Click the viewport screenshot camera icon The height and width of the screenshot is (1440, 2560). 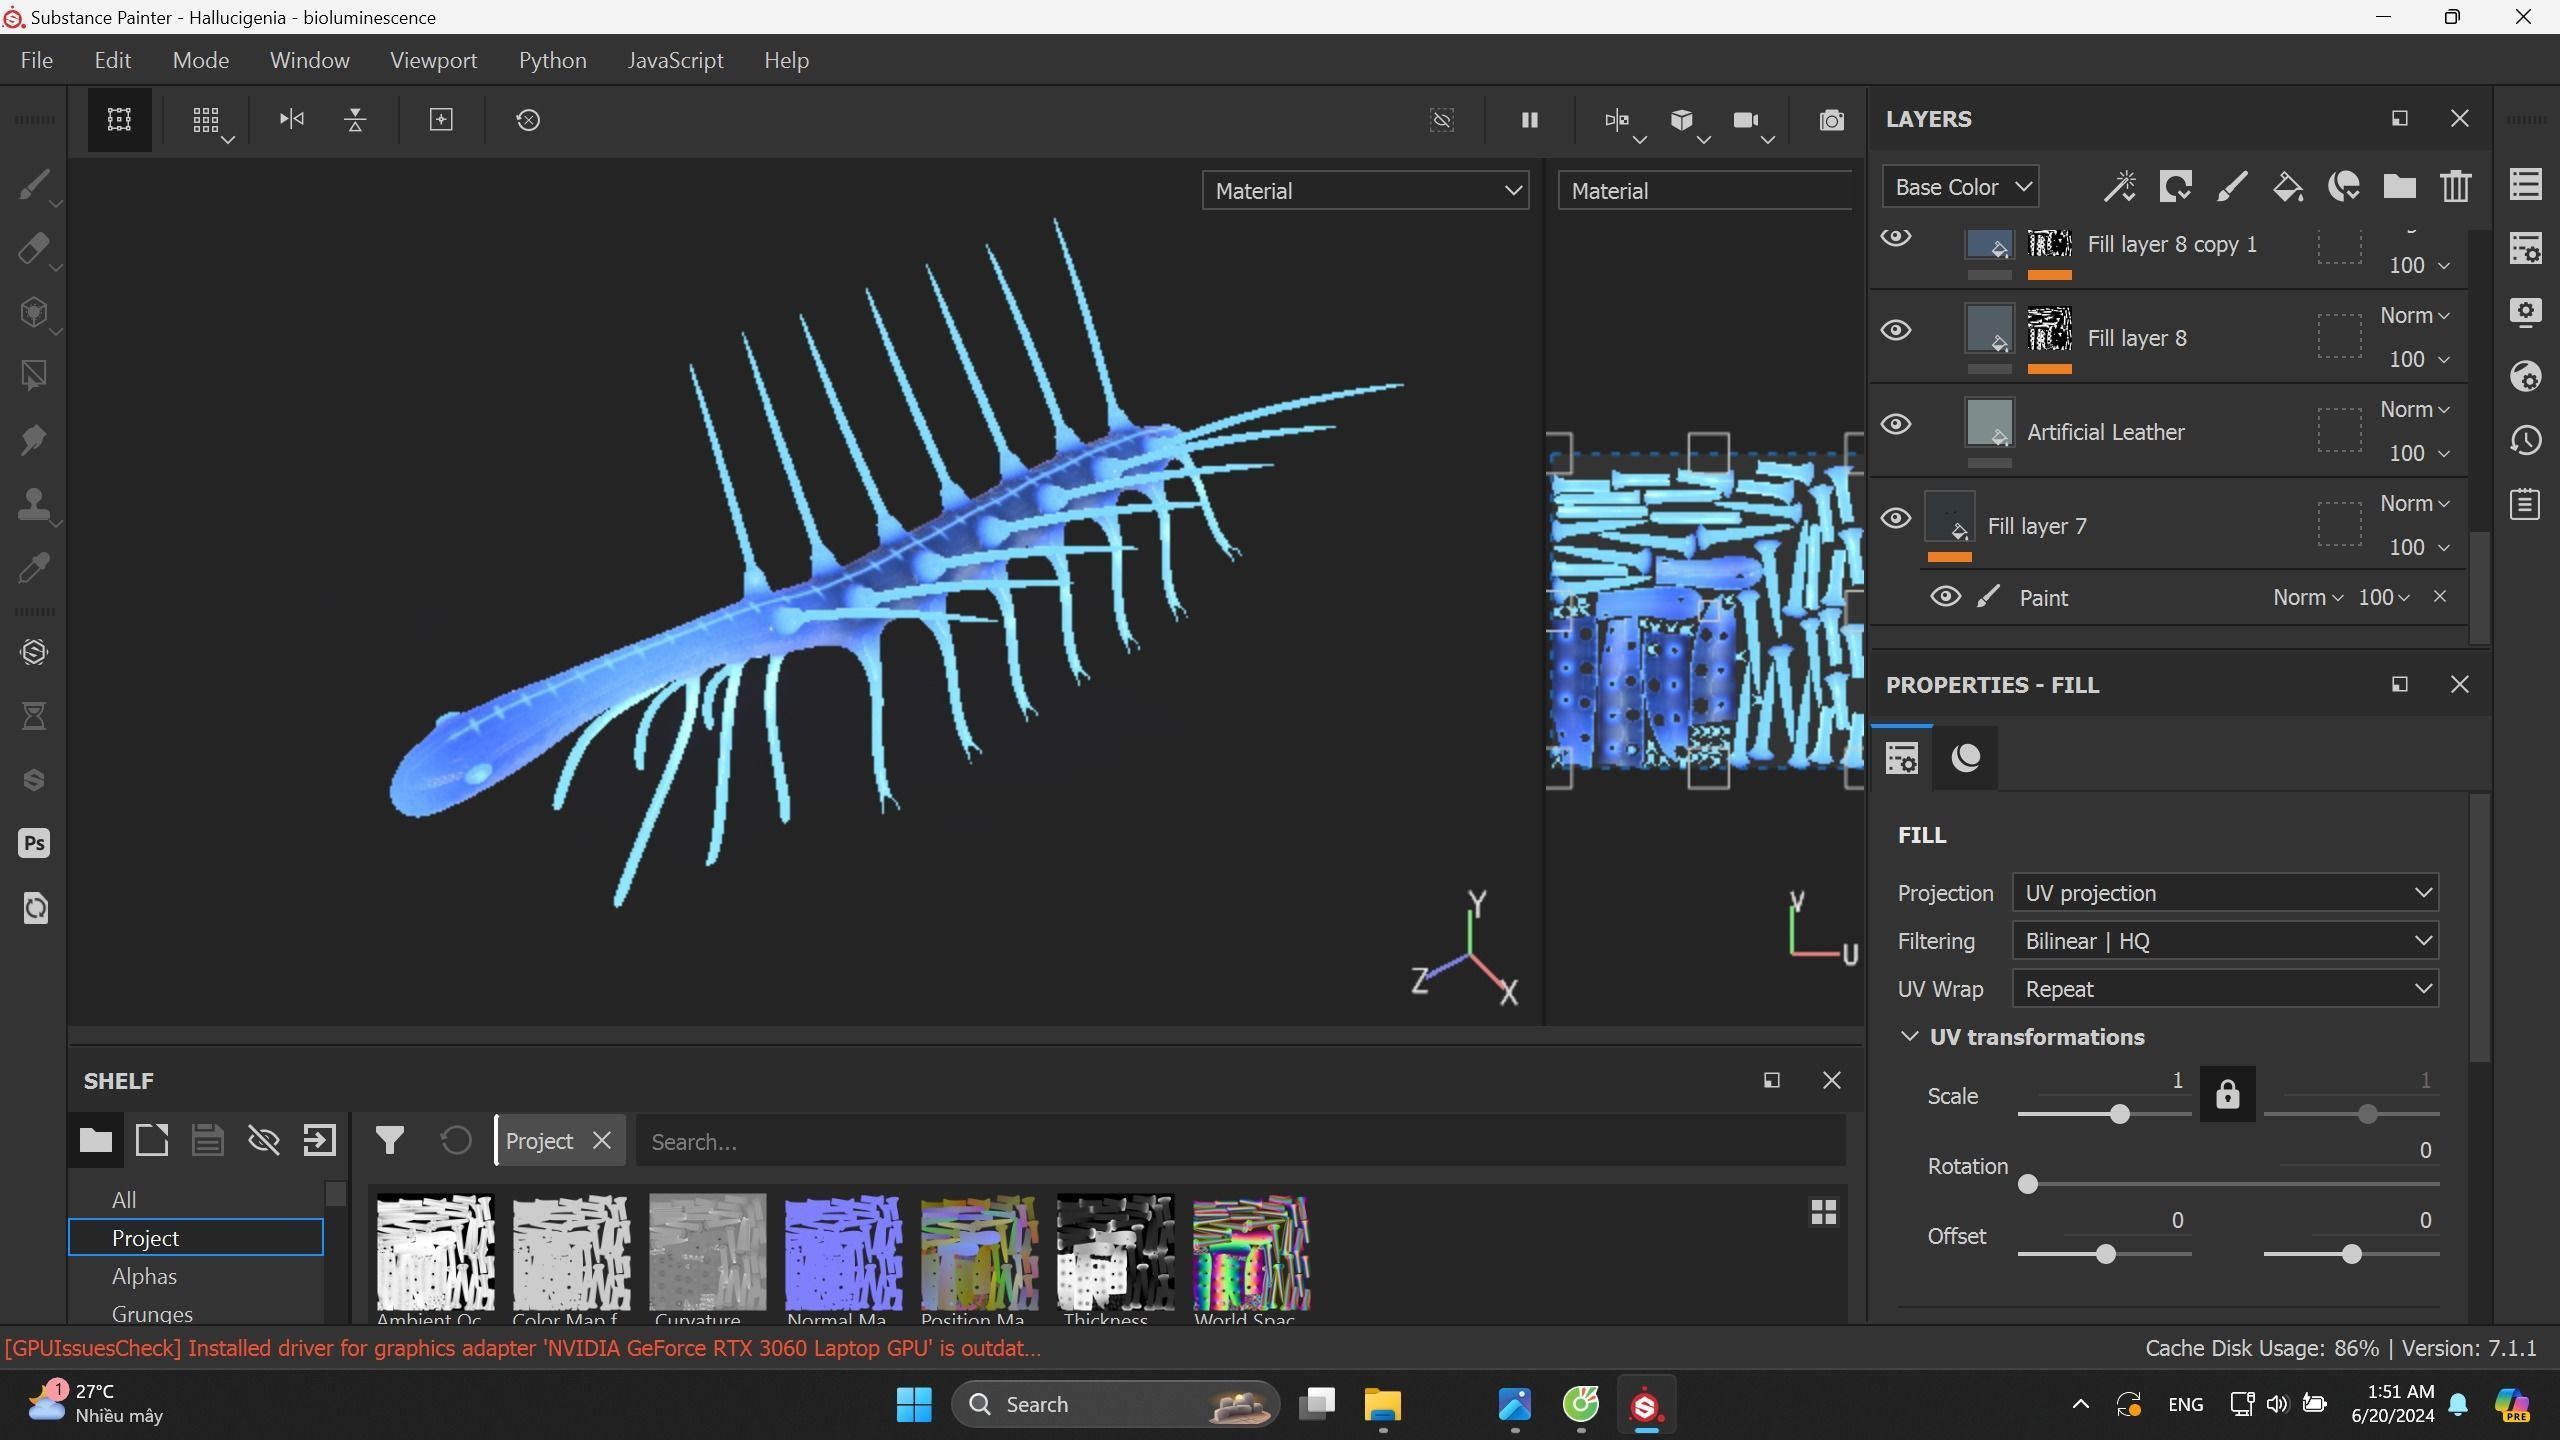[x=1831, y=120]
